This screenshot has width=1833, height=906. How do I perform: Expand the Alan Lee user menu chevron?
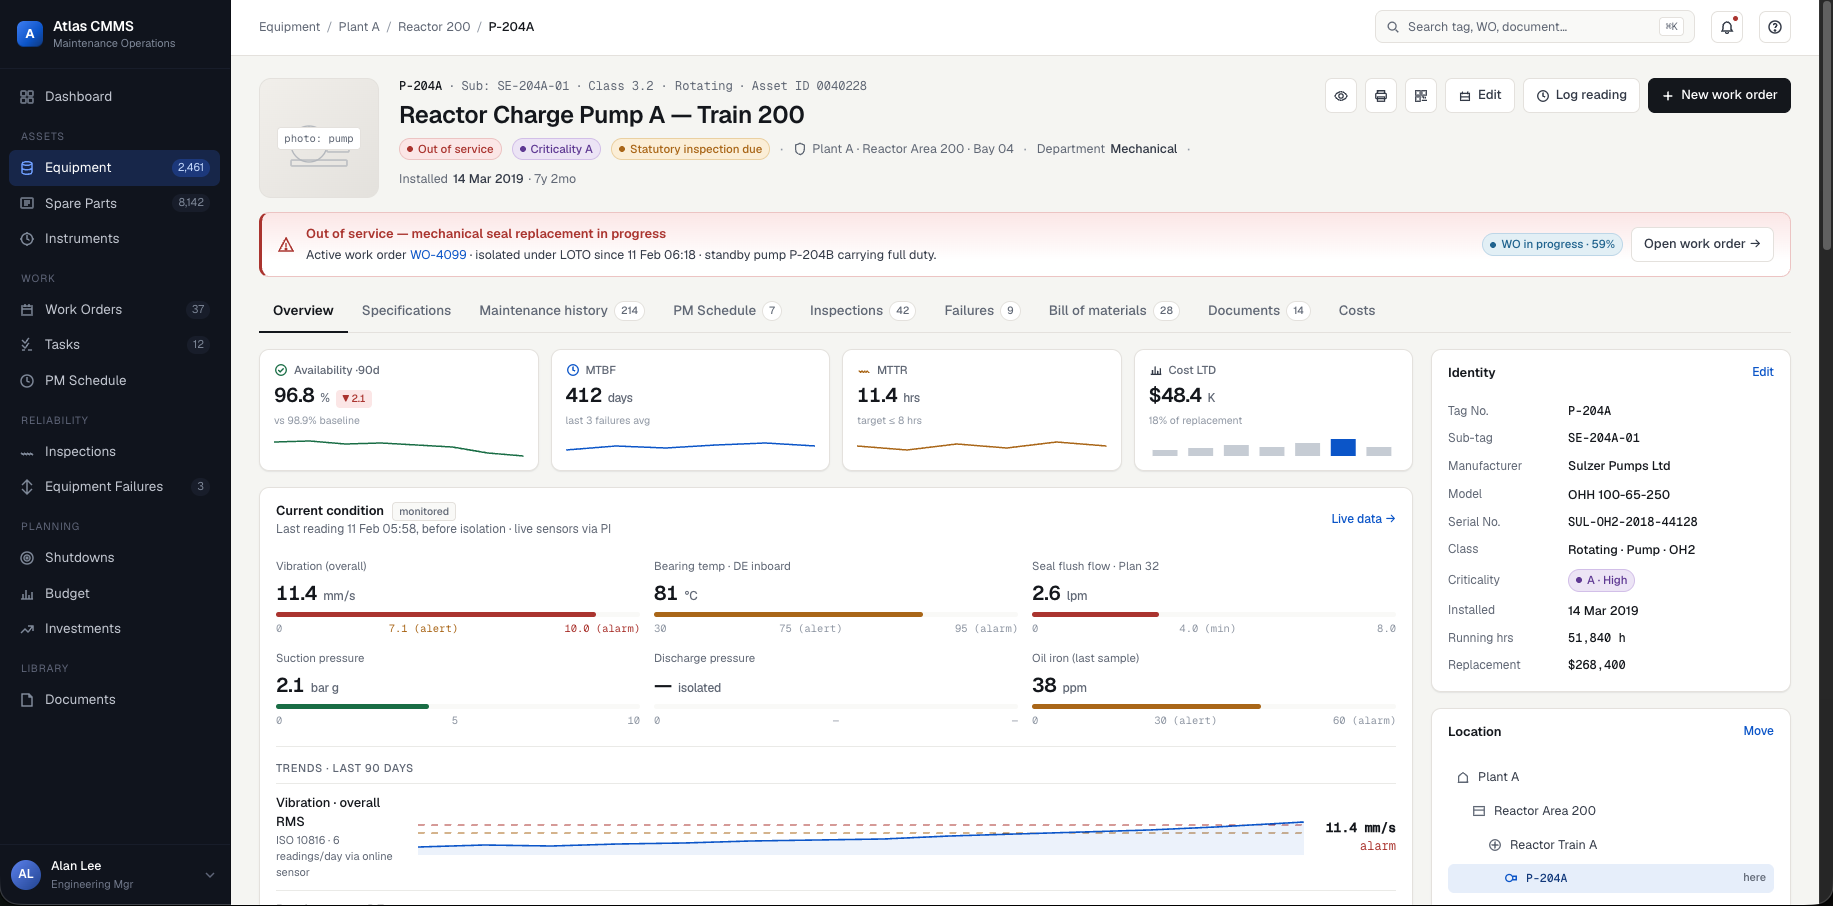click(x=210, y=875)
